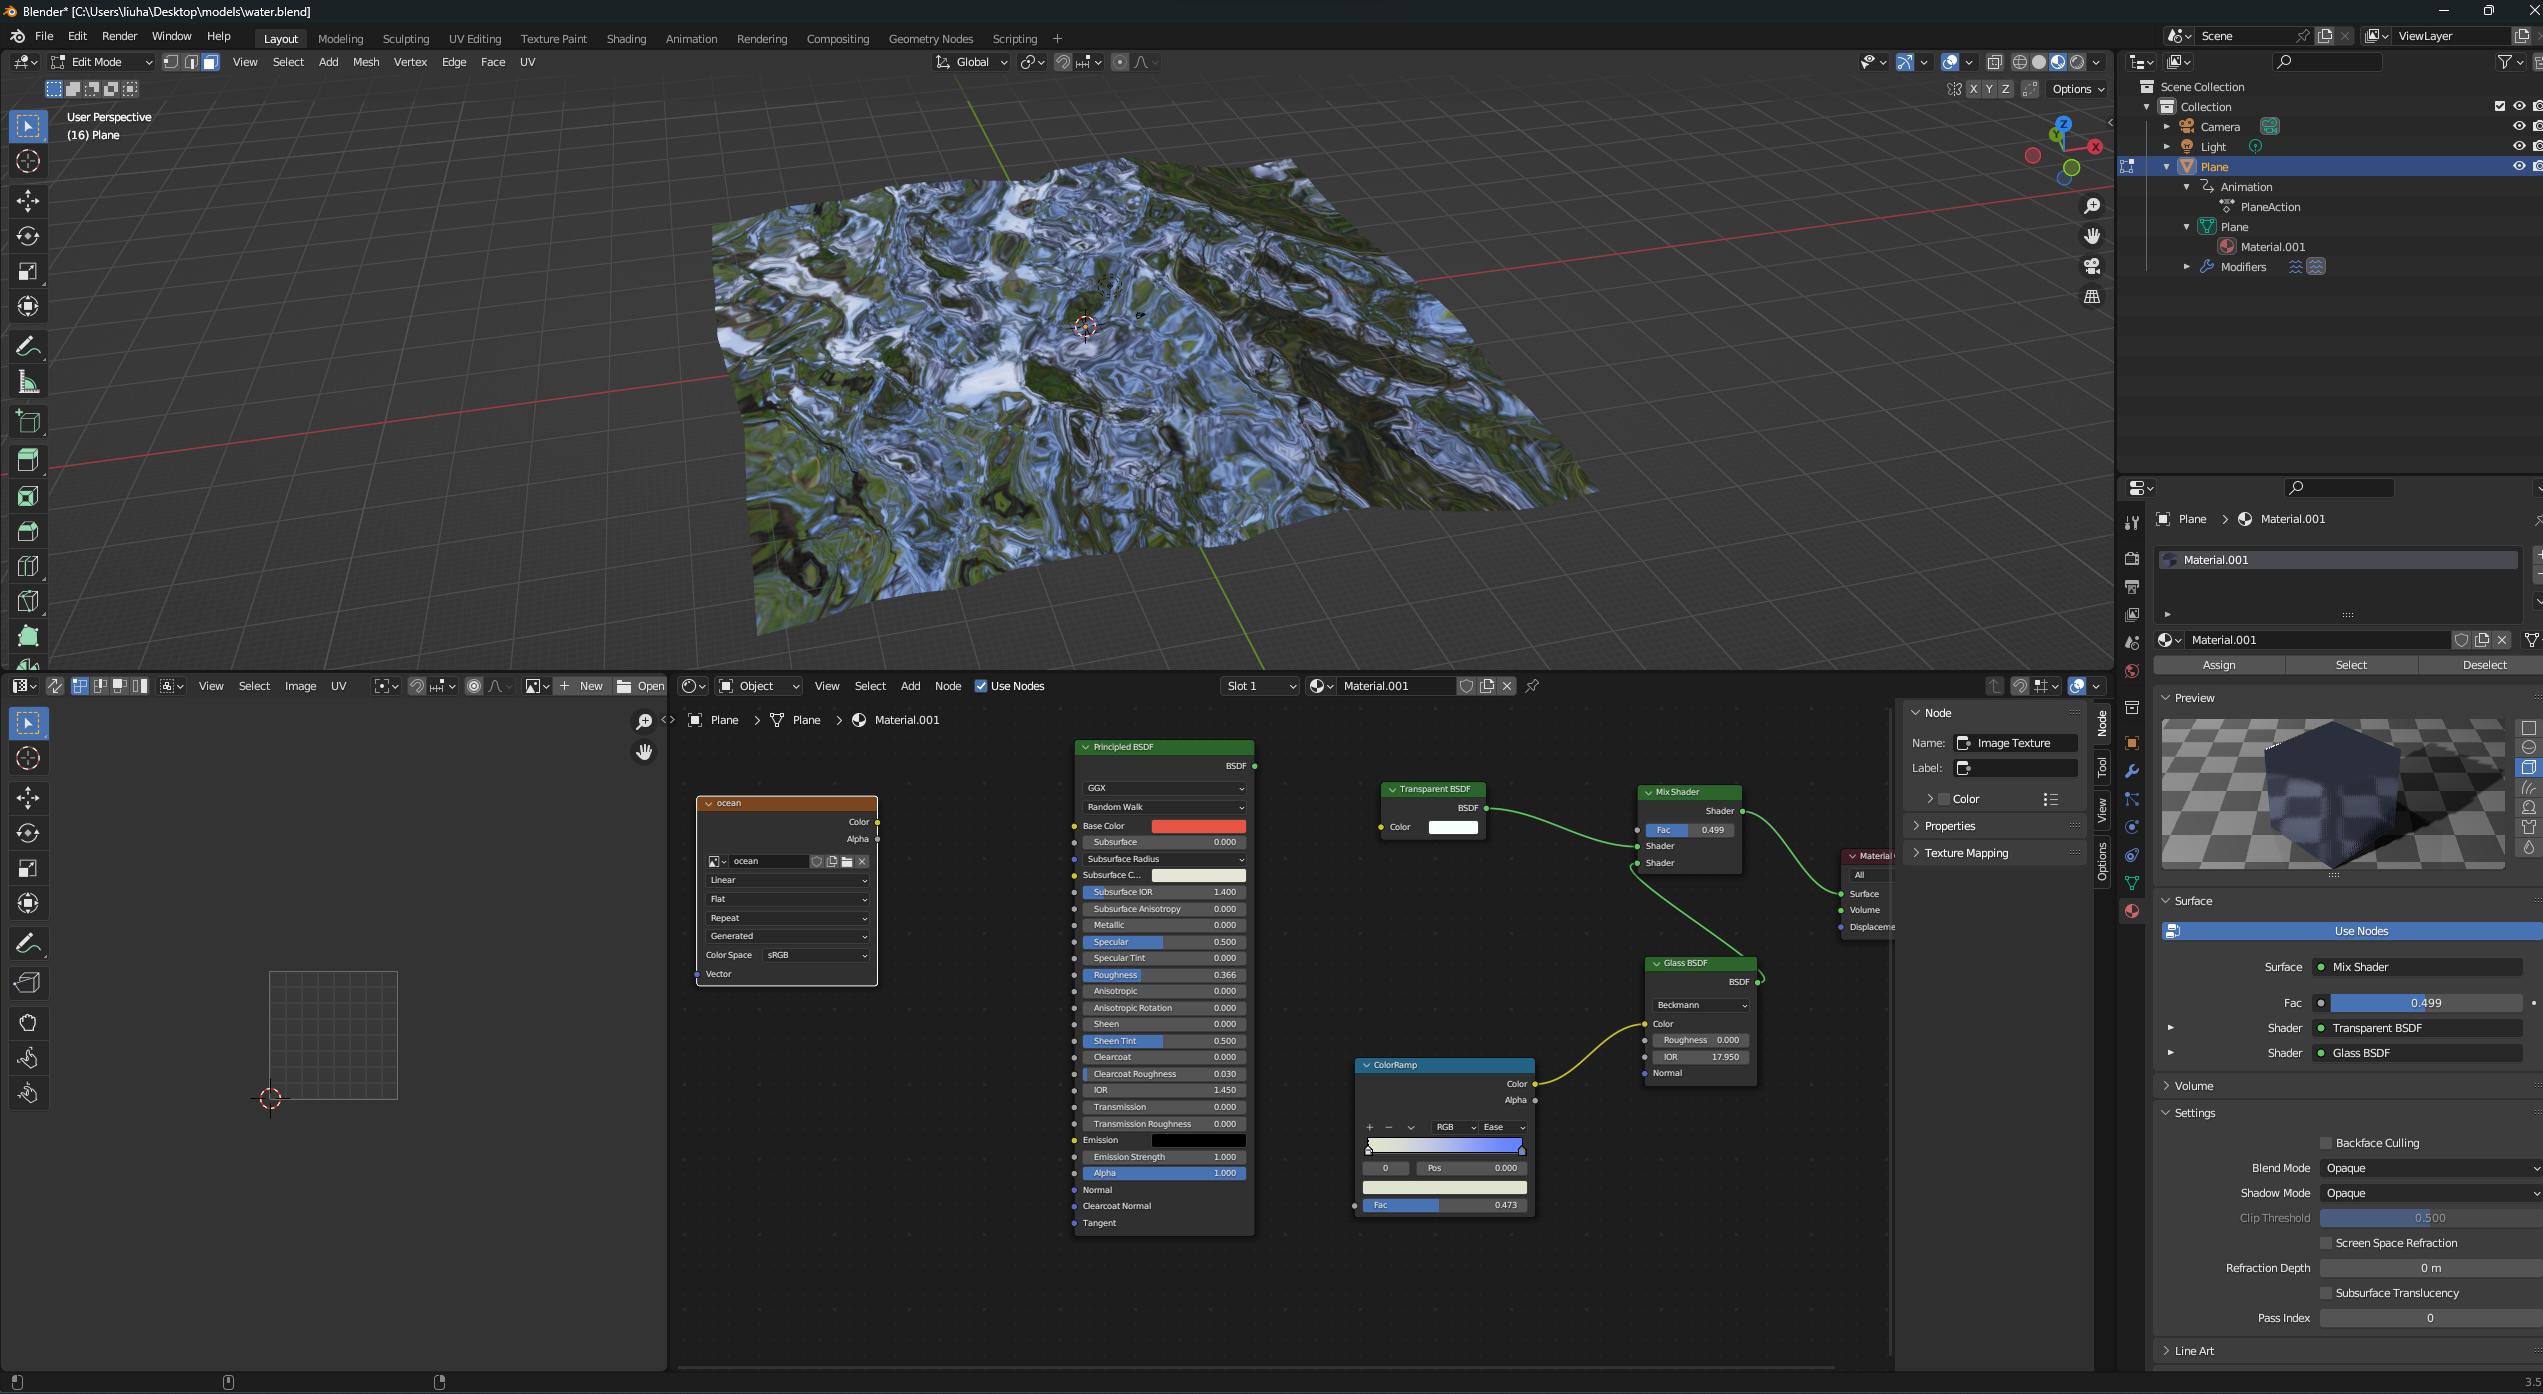Click the Assign button in material properties
Screen dimensions: 2543x1394
2218,664
